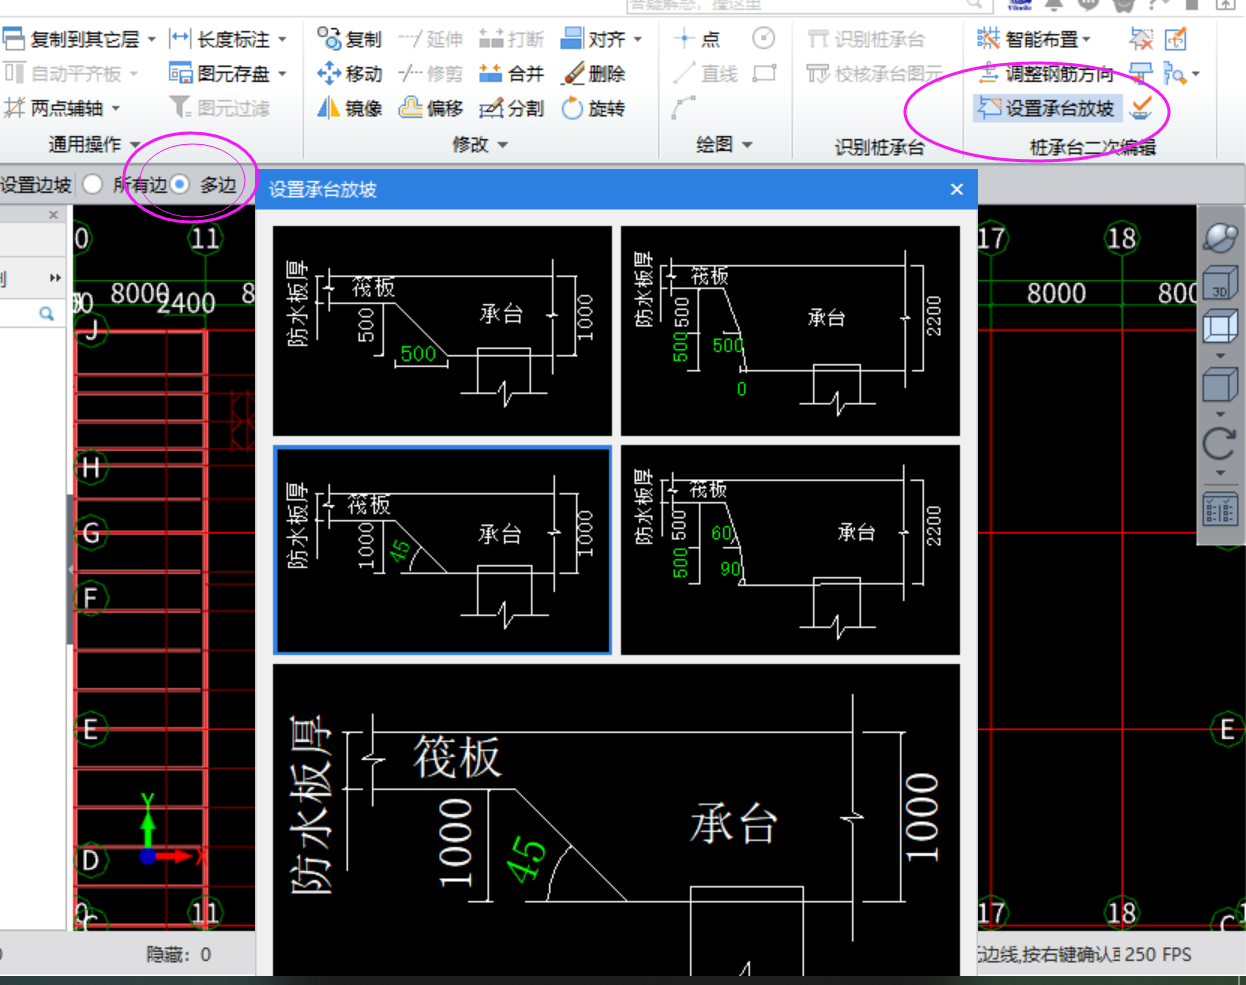Open the find-element icon dropdown arrow

[x=1196, y=74]
